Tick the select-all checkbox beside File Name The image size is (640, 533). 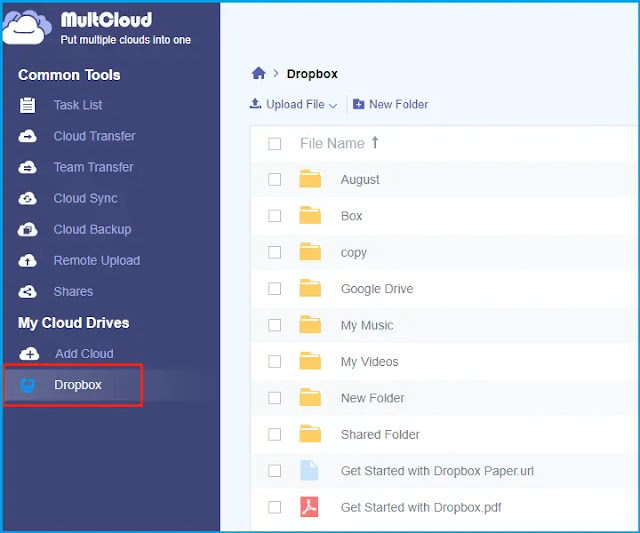[x=274, y=144]
